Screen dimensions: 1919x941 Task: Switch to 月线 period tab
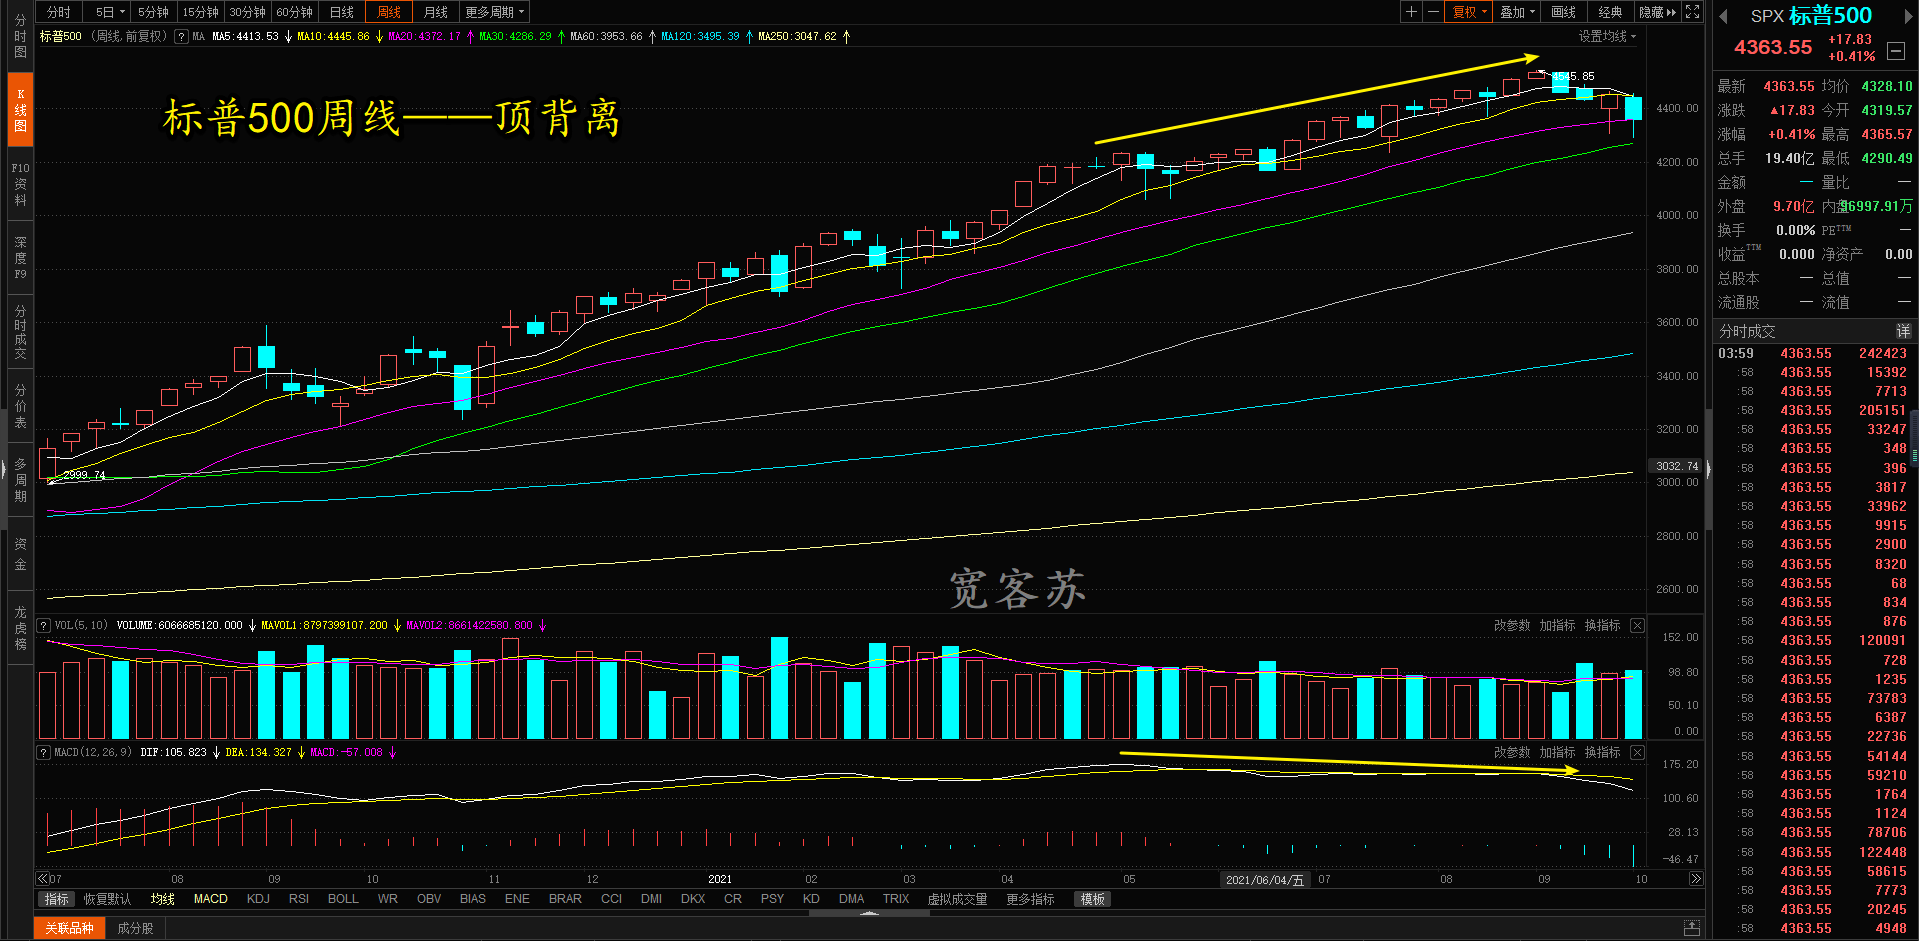click(436, 12)
